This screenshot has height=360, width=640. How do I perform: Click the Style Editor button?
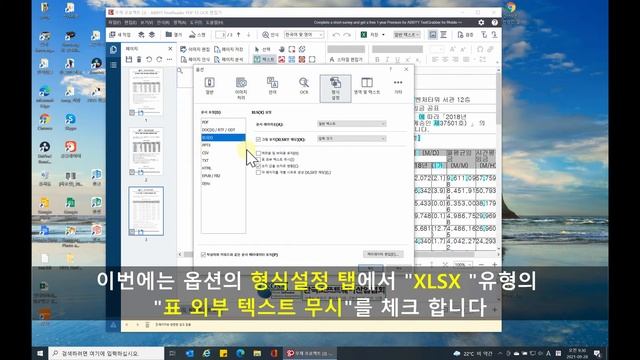click(346, 60)
